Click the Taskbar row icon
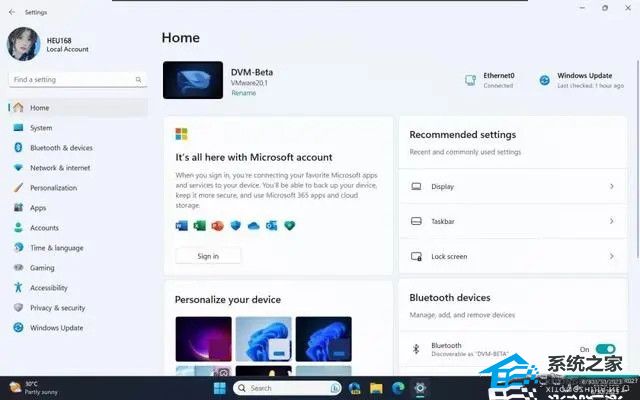 pos(416,221)
